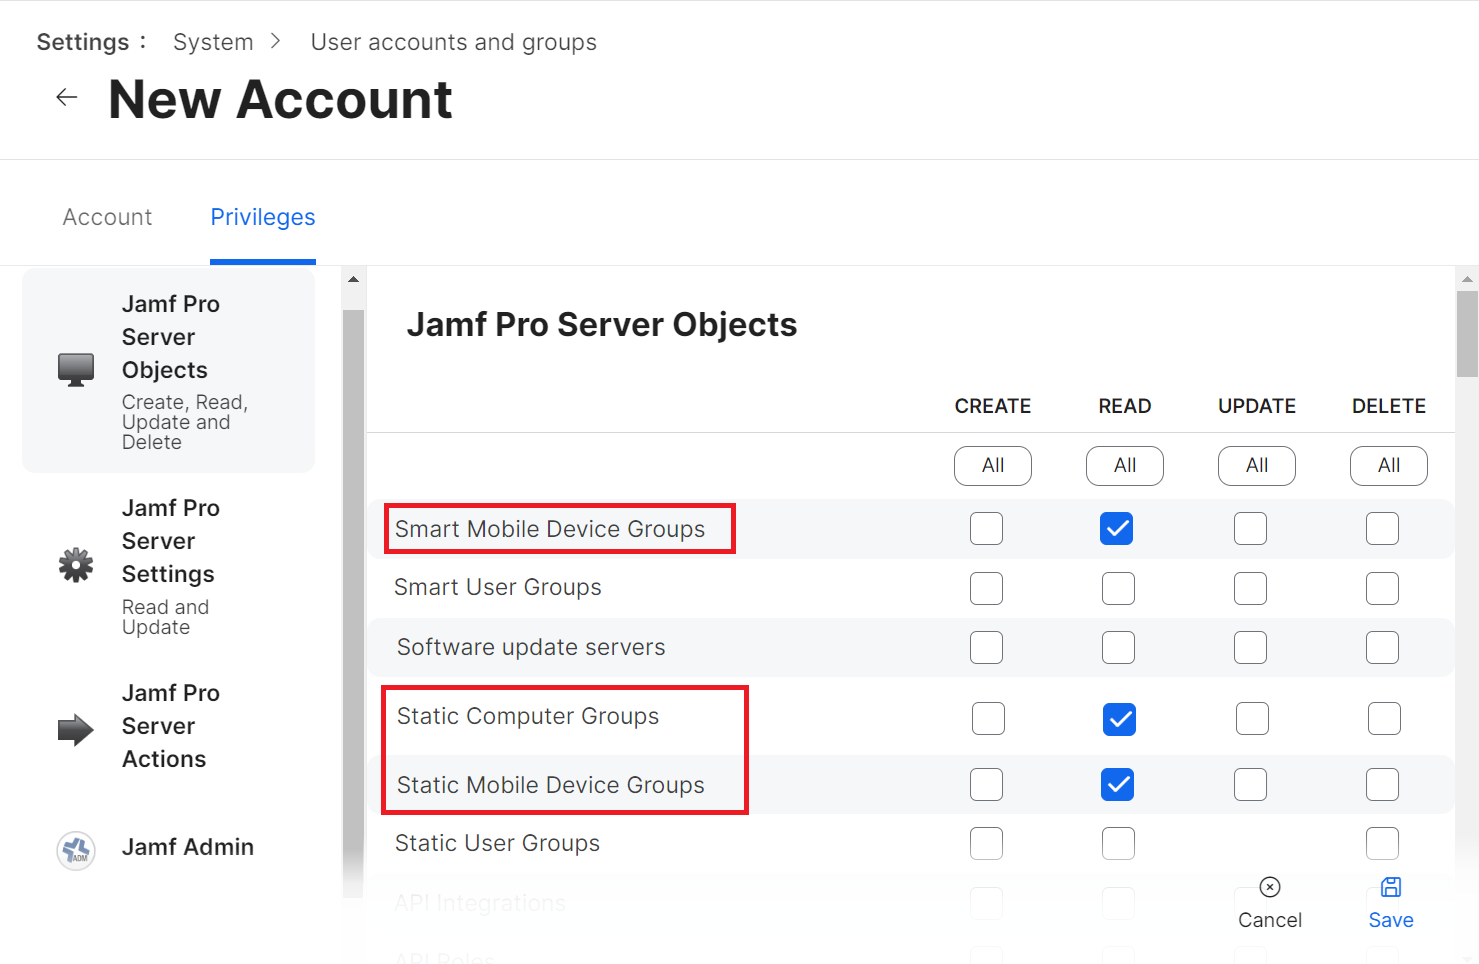Select the Privileges tab
Viewport: 1479px width, 964px height.
pyautogui.click(x=263, y=217)
